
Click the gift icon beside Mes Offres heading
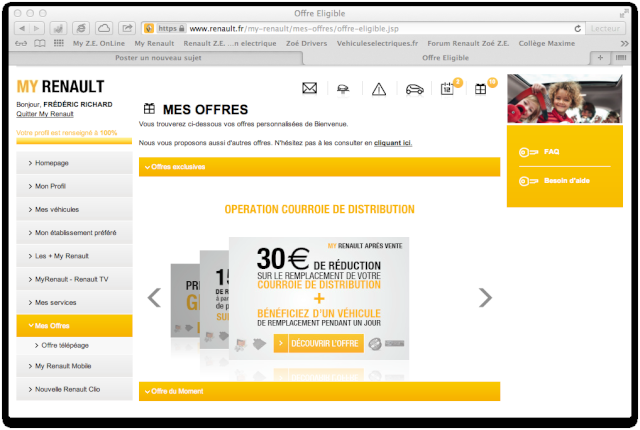coord(149,109)
